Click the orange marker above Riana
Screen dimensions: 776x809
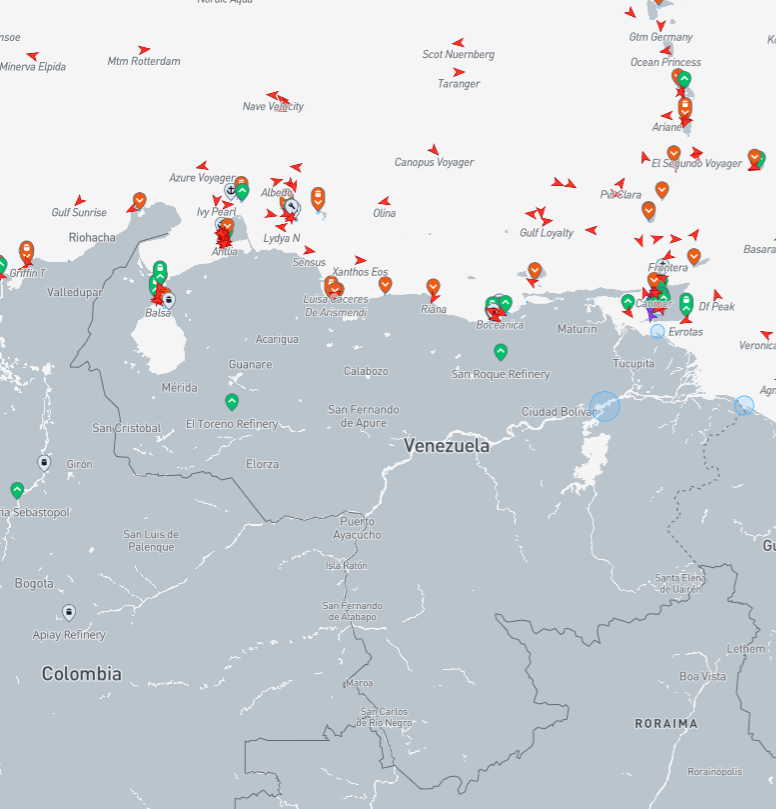433,286
